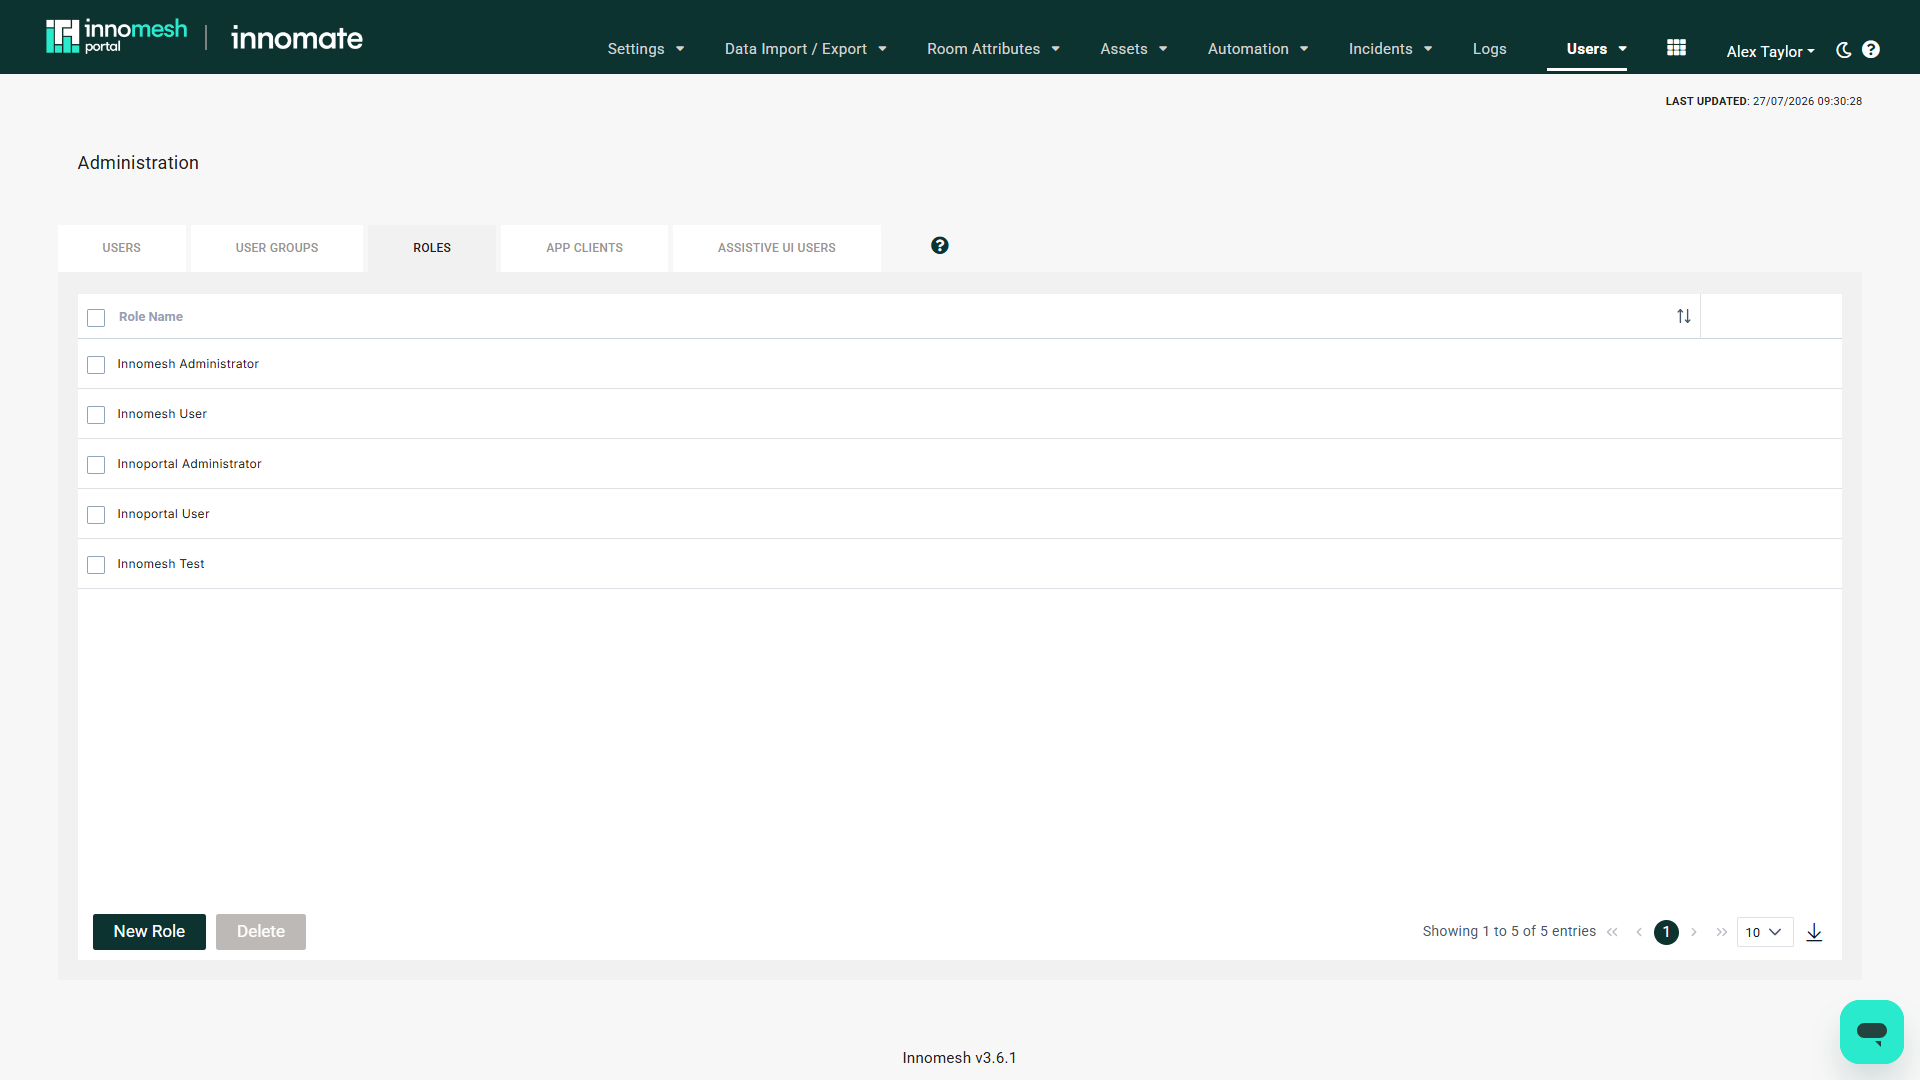The width and height of the screenshot is (1920, 1080).
Task: Click the Innomesh v3.6.1 version text
Action: pos(959,1058)
